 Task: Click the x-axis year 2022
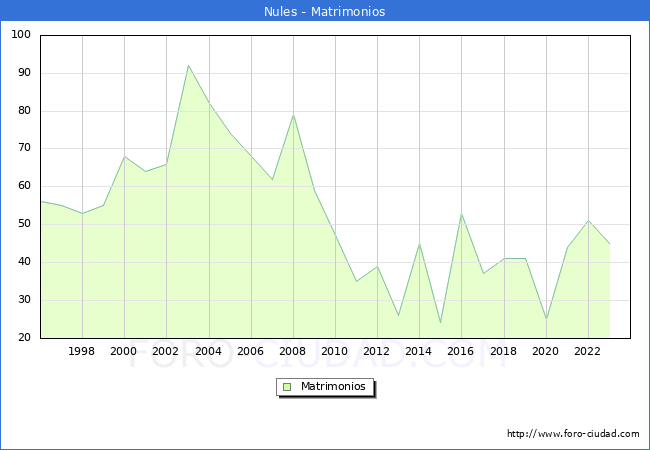587,351
